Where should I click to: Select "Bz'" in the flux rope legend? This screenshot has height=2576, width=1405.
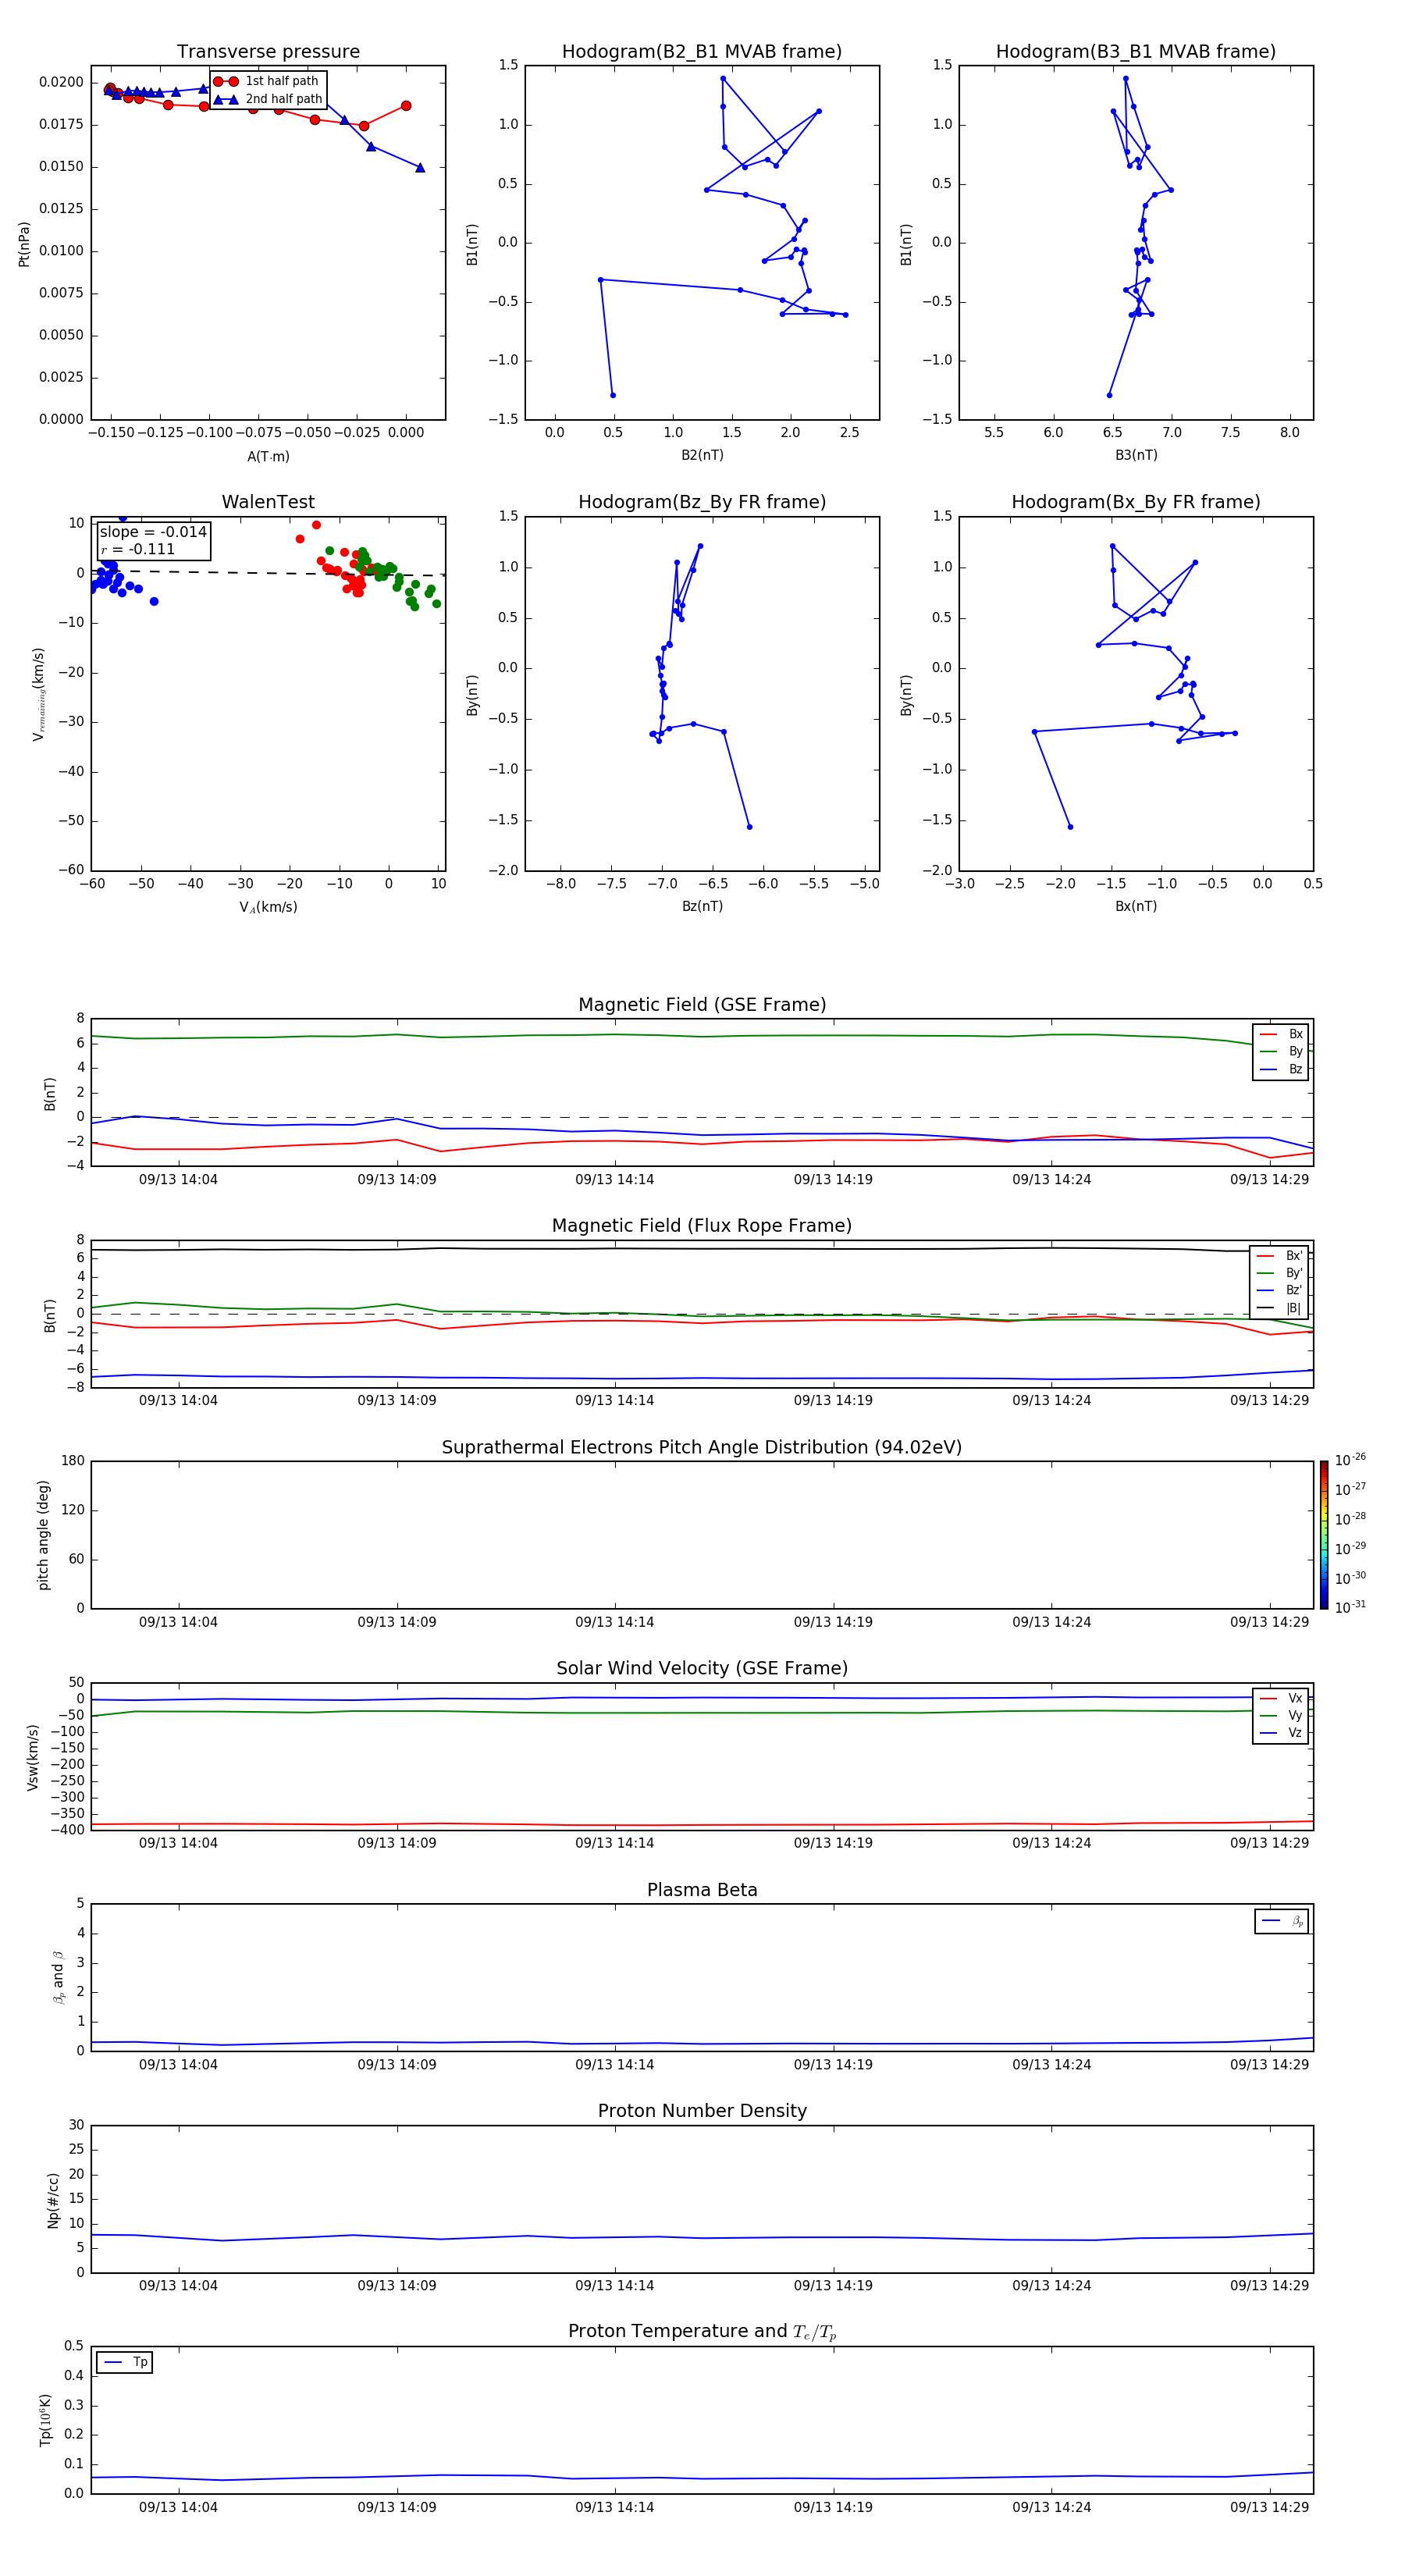(x=1280, y=1290)
